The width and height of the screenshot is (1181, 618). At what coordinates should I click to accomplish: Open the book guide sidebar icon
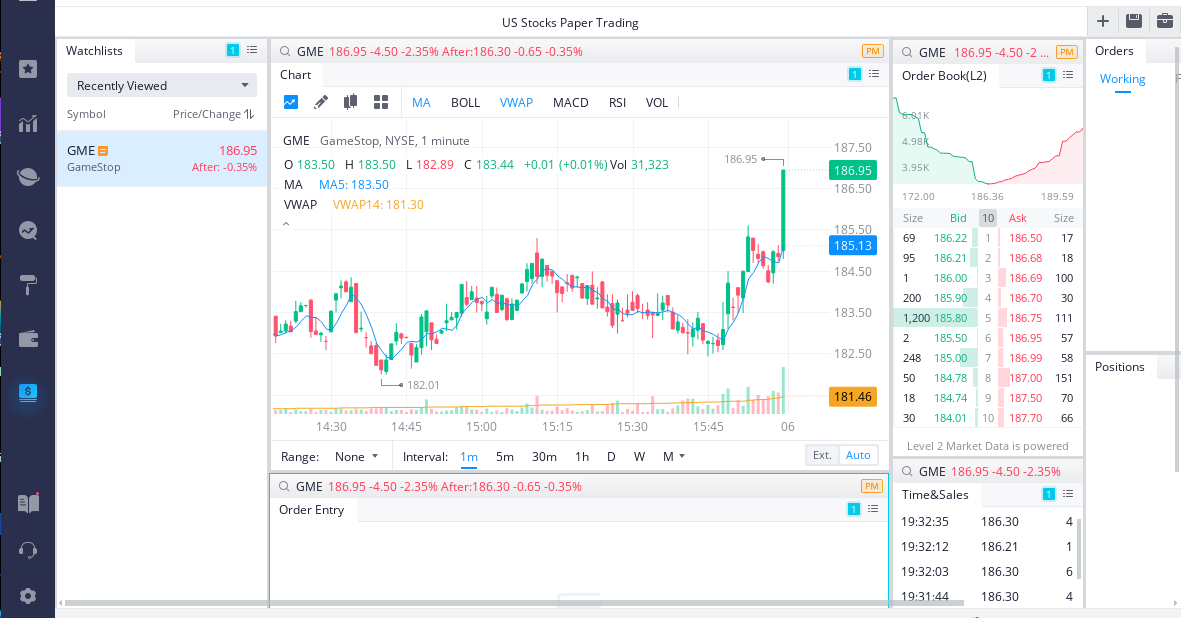click(x=28, y=503)
